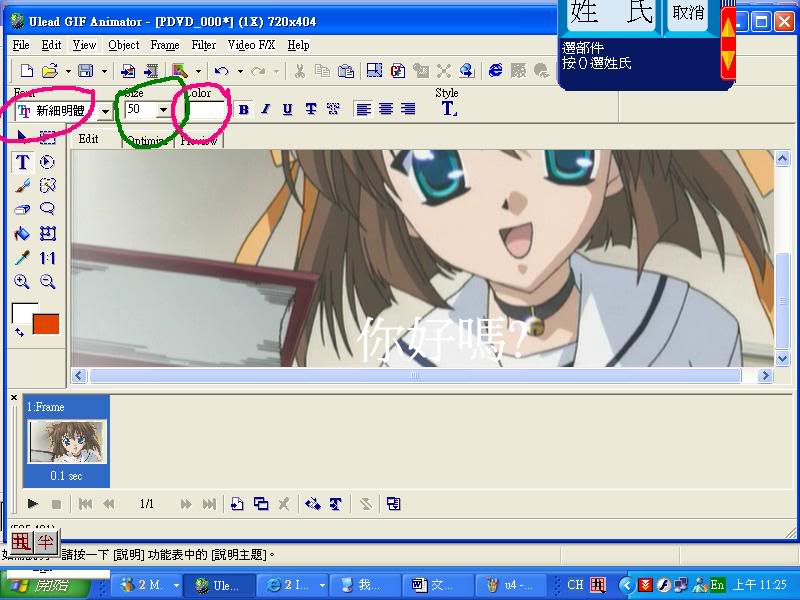Select the Eraser tool
The image size is (800, 600).
click(x=22, y=210)
